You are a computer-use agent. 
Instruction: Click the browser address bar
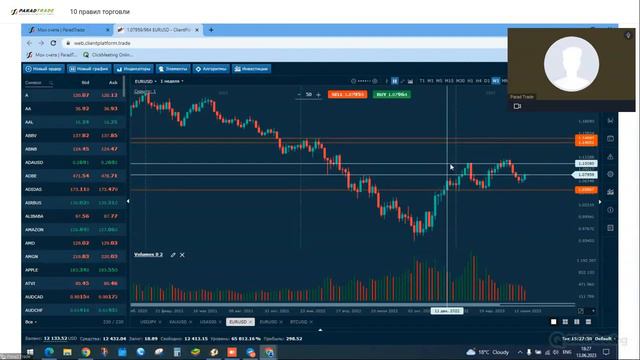tap(286, 43)
